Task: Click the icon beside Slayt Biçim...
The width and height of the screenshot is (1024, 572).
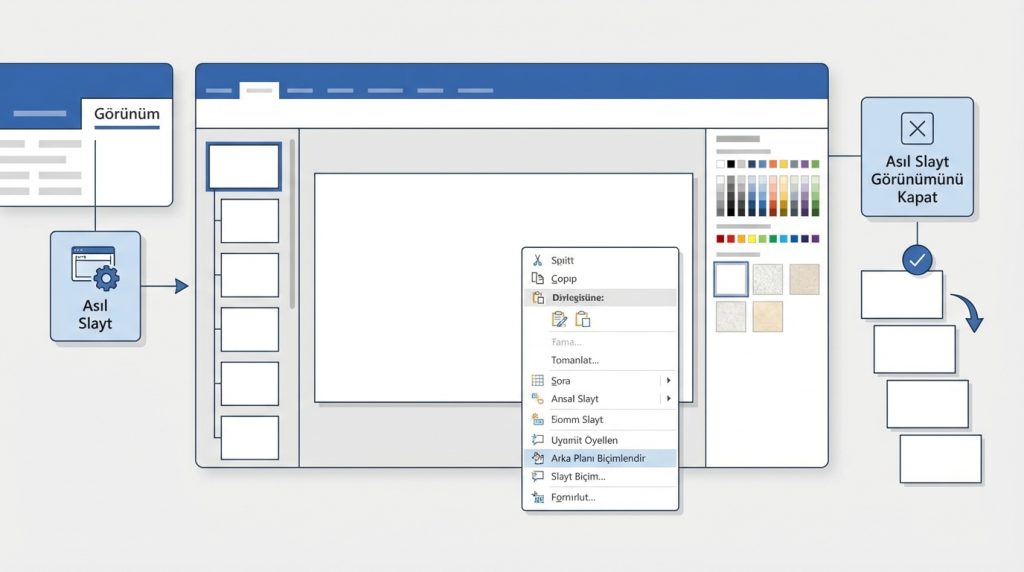Action: pyautogui.click(x=537, y=477)
